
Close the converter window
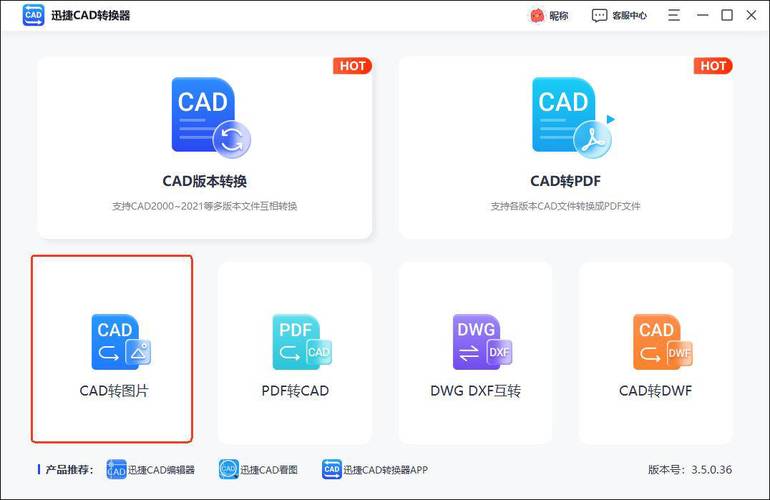751,15
